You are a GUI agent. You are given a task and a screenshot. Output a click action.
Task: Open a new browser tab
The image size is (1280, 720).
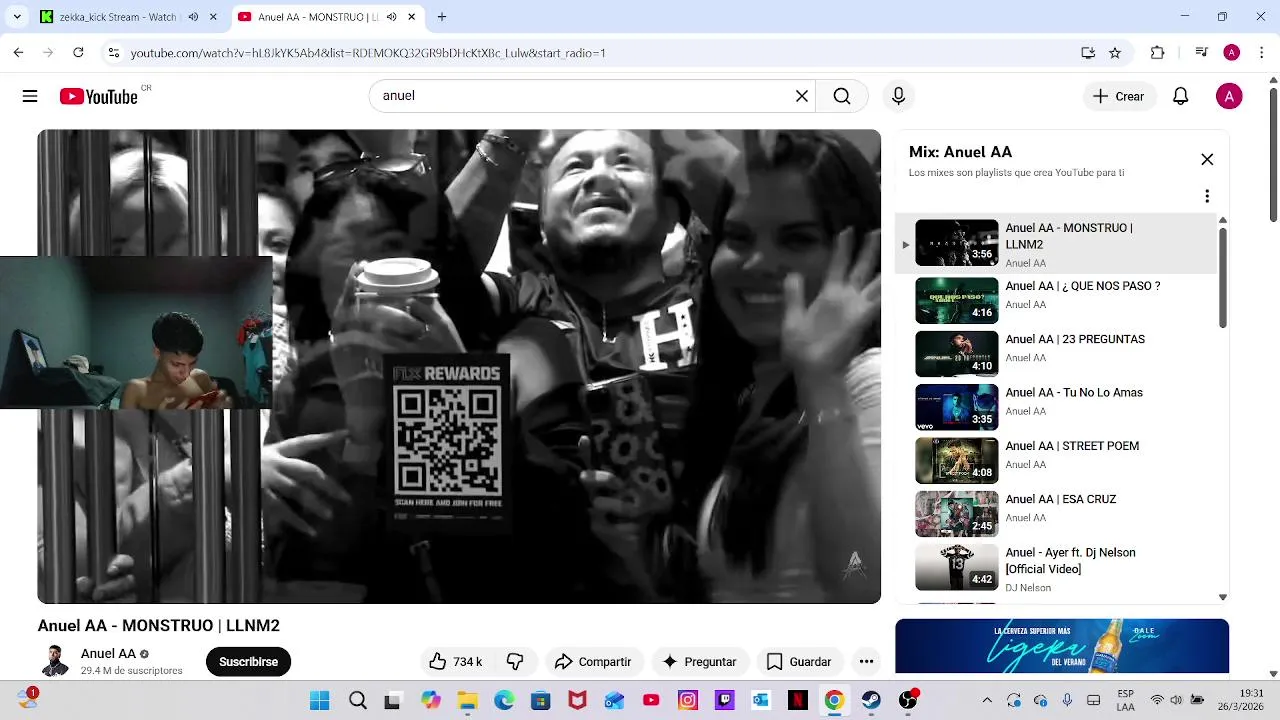pos(442,17)
